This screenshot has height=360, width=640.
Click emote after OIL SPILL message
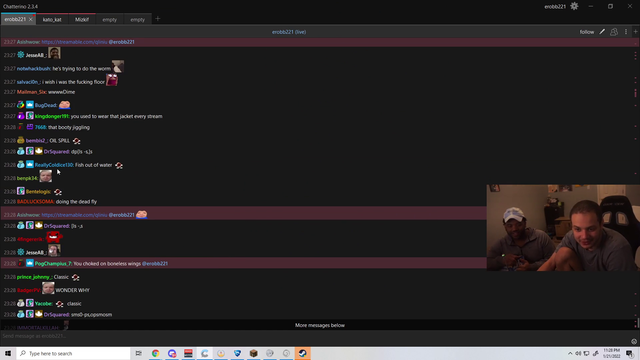(76, 141)
